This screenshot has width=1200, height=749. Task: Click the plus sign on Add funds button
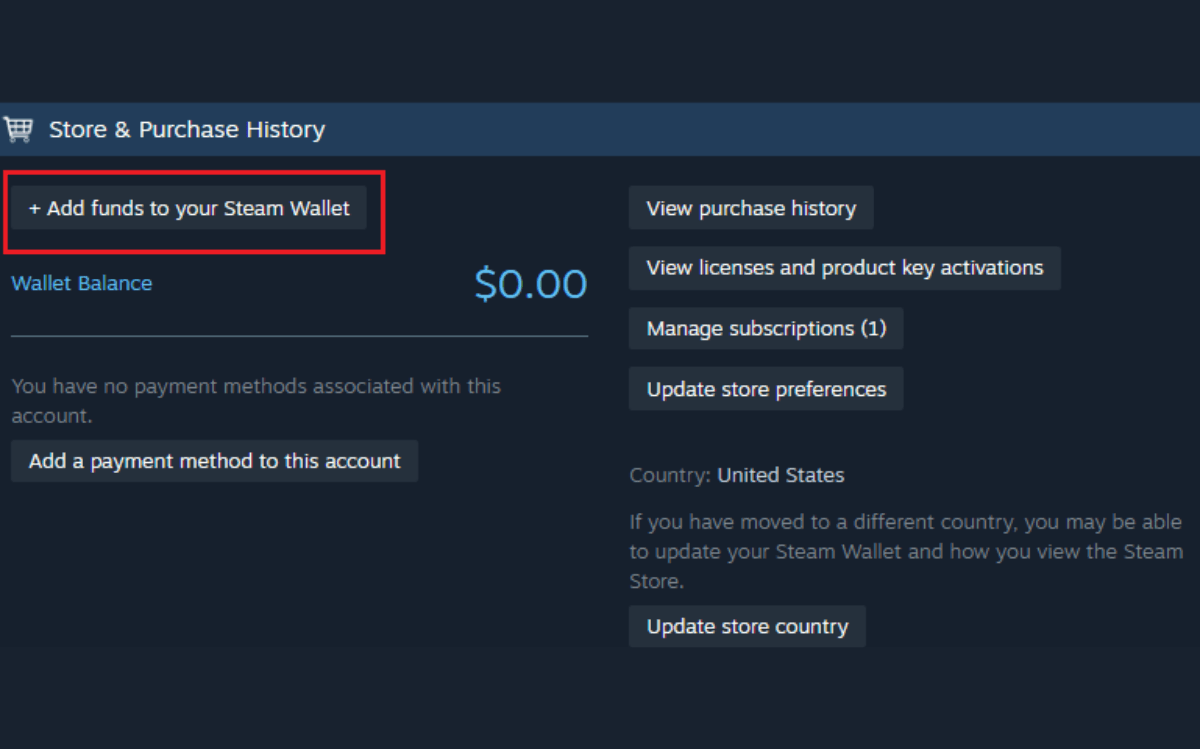tap(34, 209)
